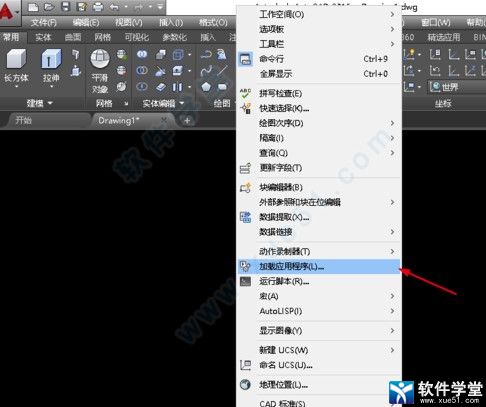Toggle 命令行 Ctrl+9 menu entry
The height and width of the screenshot is (407, 486).
[319, 59]
